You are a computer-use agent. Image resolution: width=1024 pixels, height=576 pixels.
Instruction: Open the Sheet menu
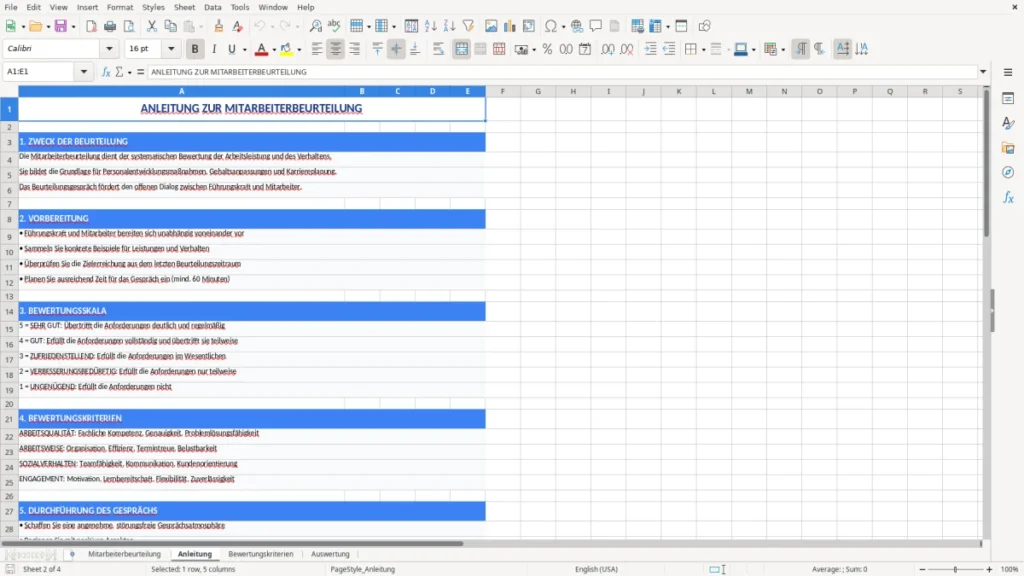point(184,7)
